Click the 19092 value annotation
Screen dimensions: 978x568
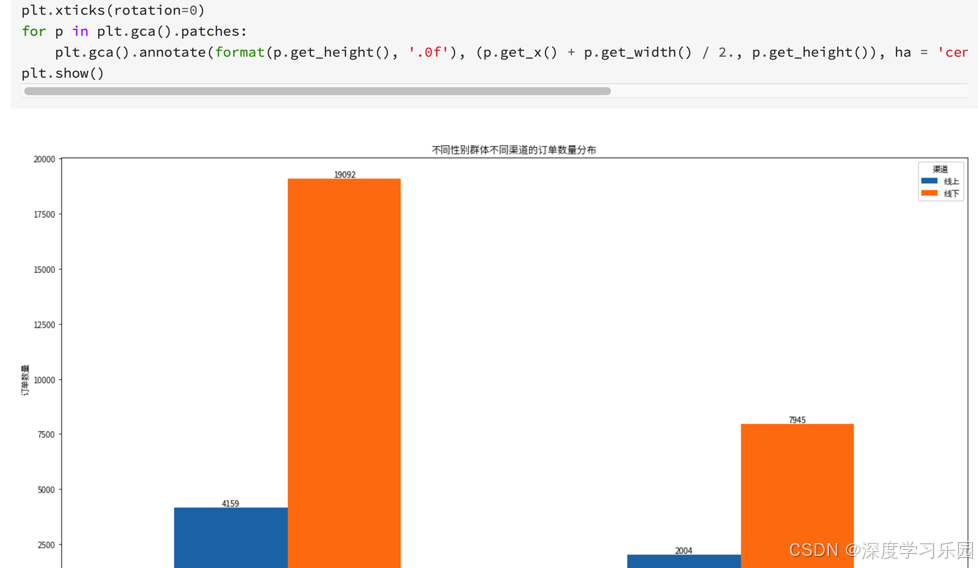click(x=345, y=175)
